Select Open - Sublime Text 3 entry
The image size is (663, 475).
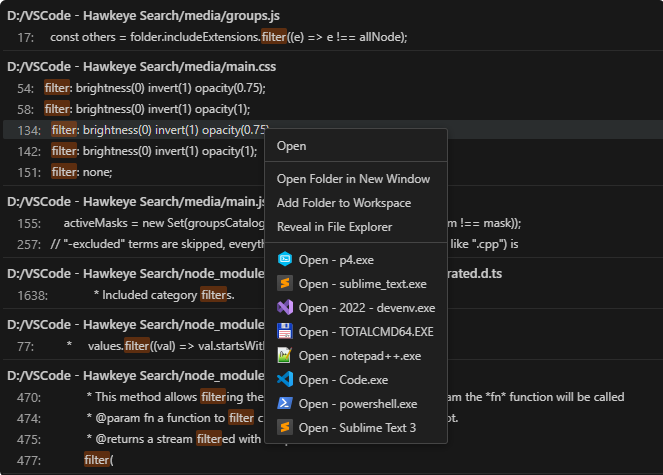click(x=356, y=428)
